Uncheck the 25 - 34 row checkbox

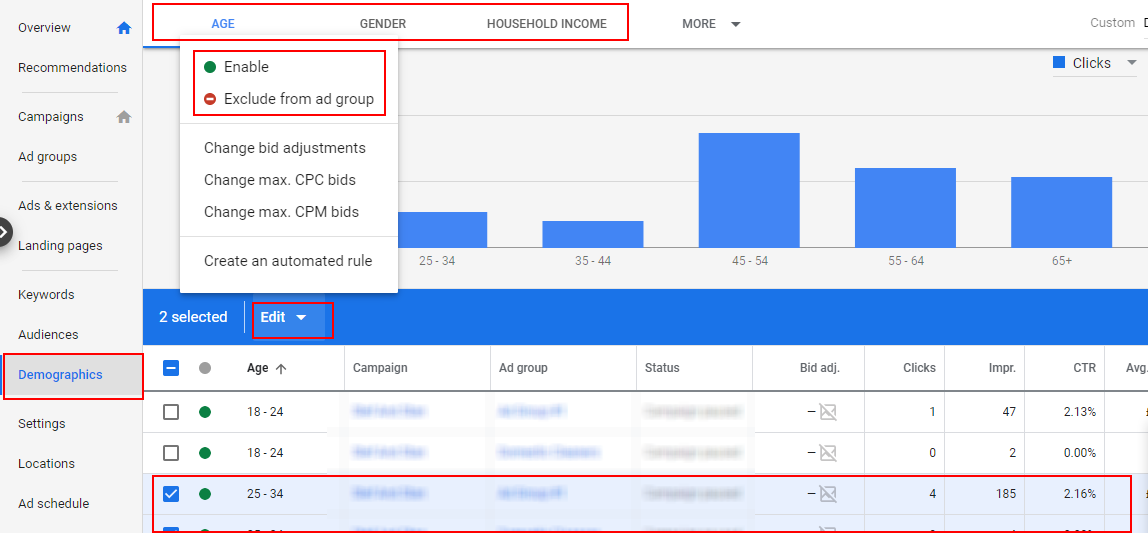coord(171,494)
